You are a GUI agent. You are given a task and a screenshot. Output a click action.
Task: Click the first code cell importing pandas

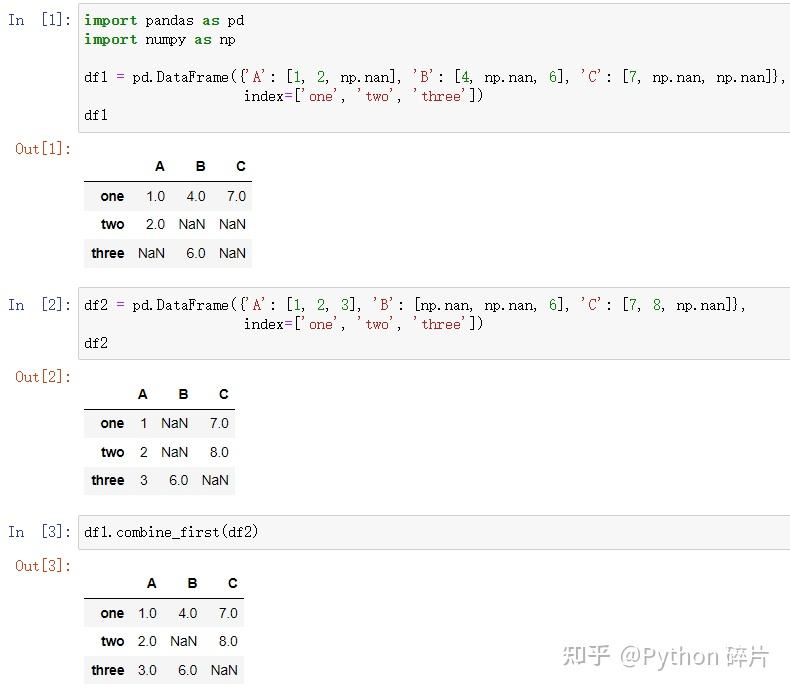[x=432, y=68]
